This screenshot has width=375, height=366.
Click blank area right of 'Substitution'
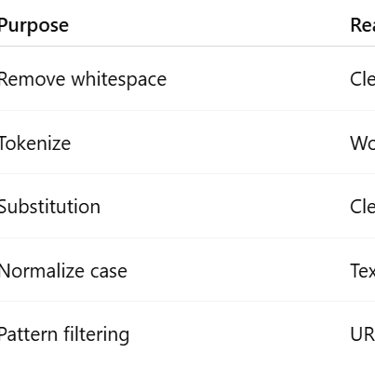[x=225, y=207]
